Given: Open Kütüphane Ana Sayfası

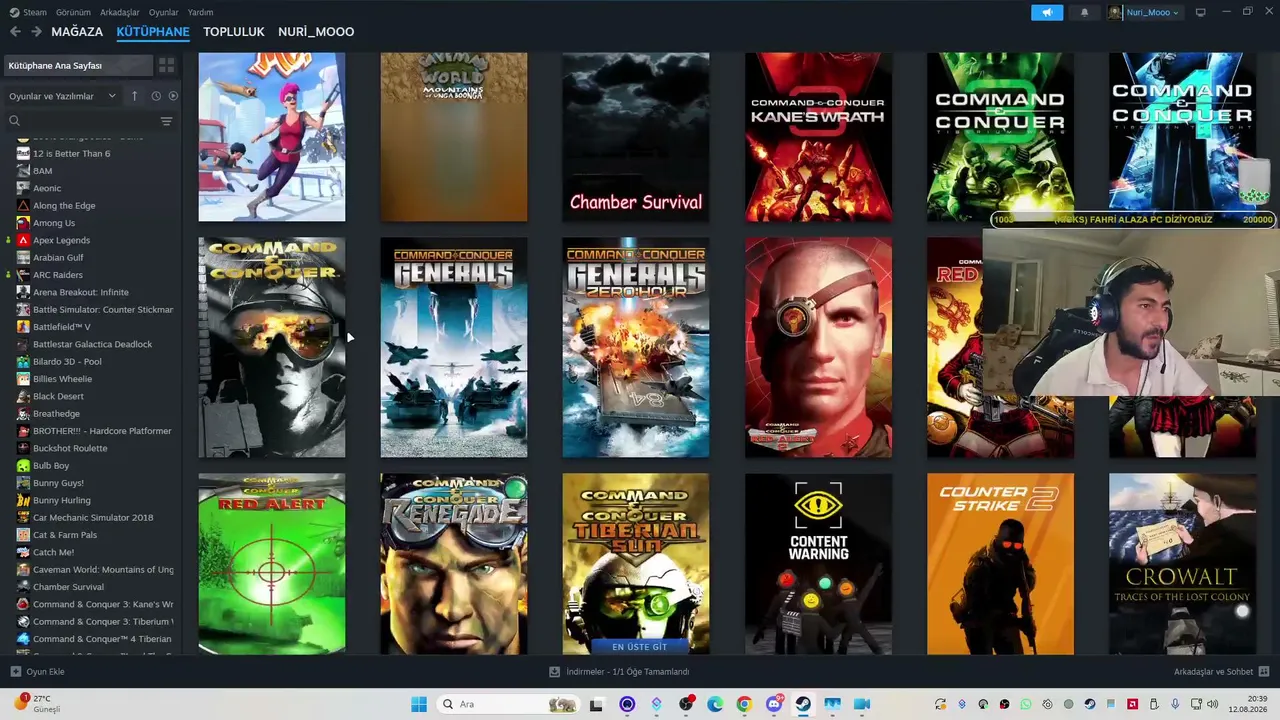Looking at the screenshot, I should point(78,65).
